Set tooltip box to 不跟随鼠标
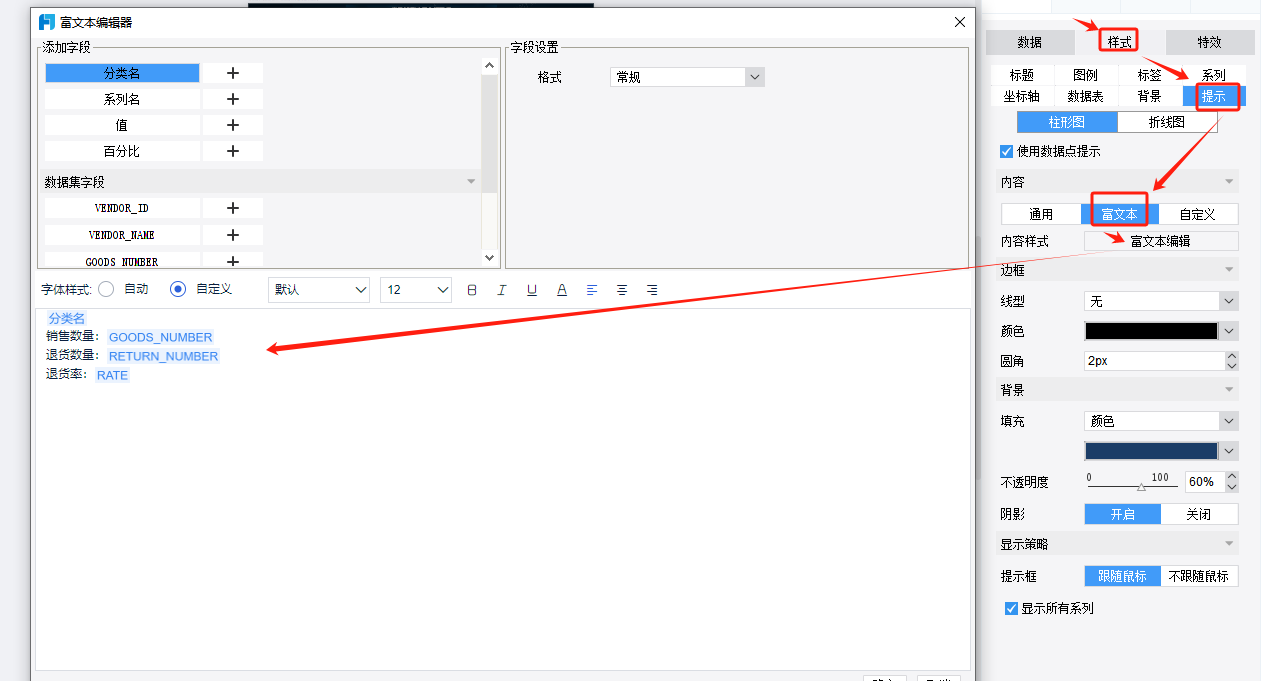This screenshot has height=681, width=1261. (1199, 576)
